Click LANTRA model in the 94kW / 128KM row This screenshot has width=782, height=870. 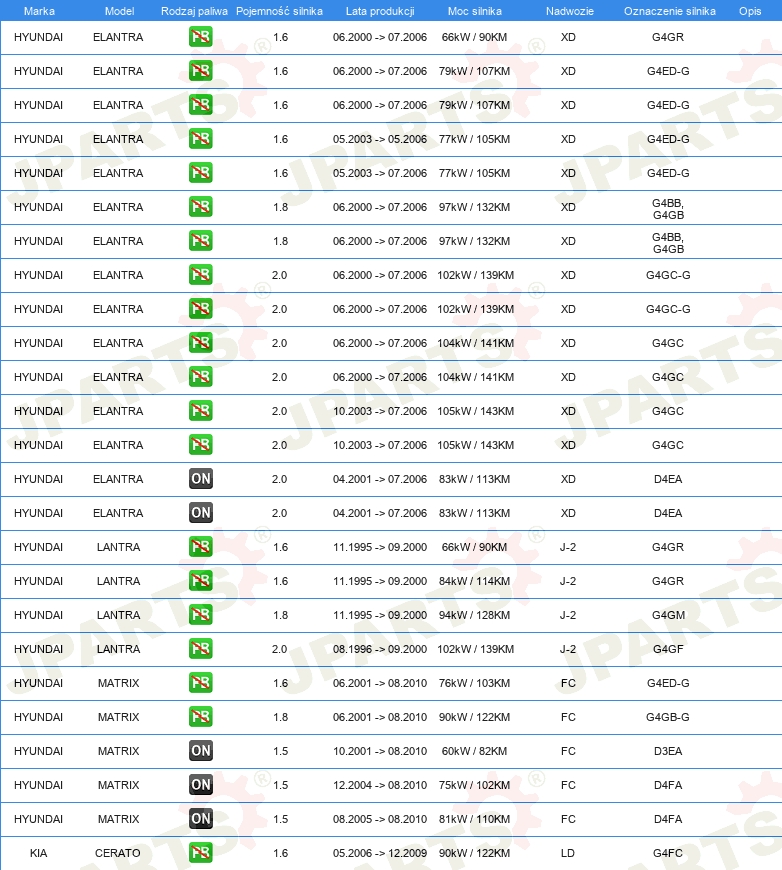pos(118,615)
